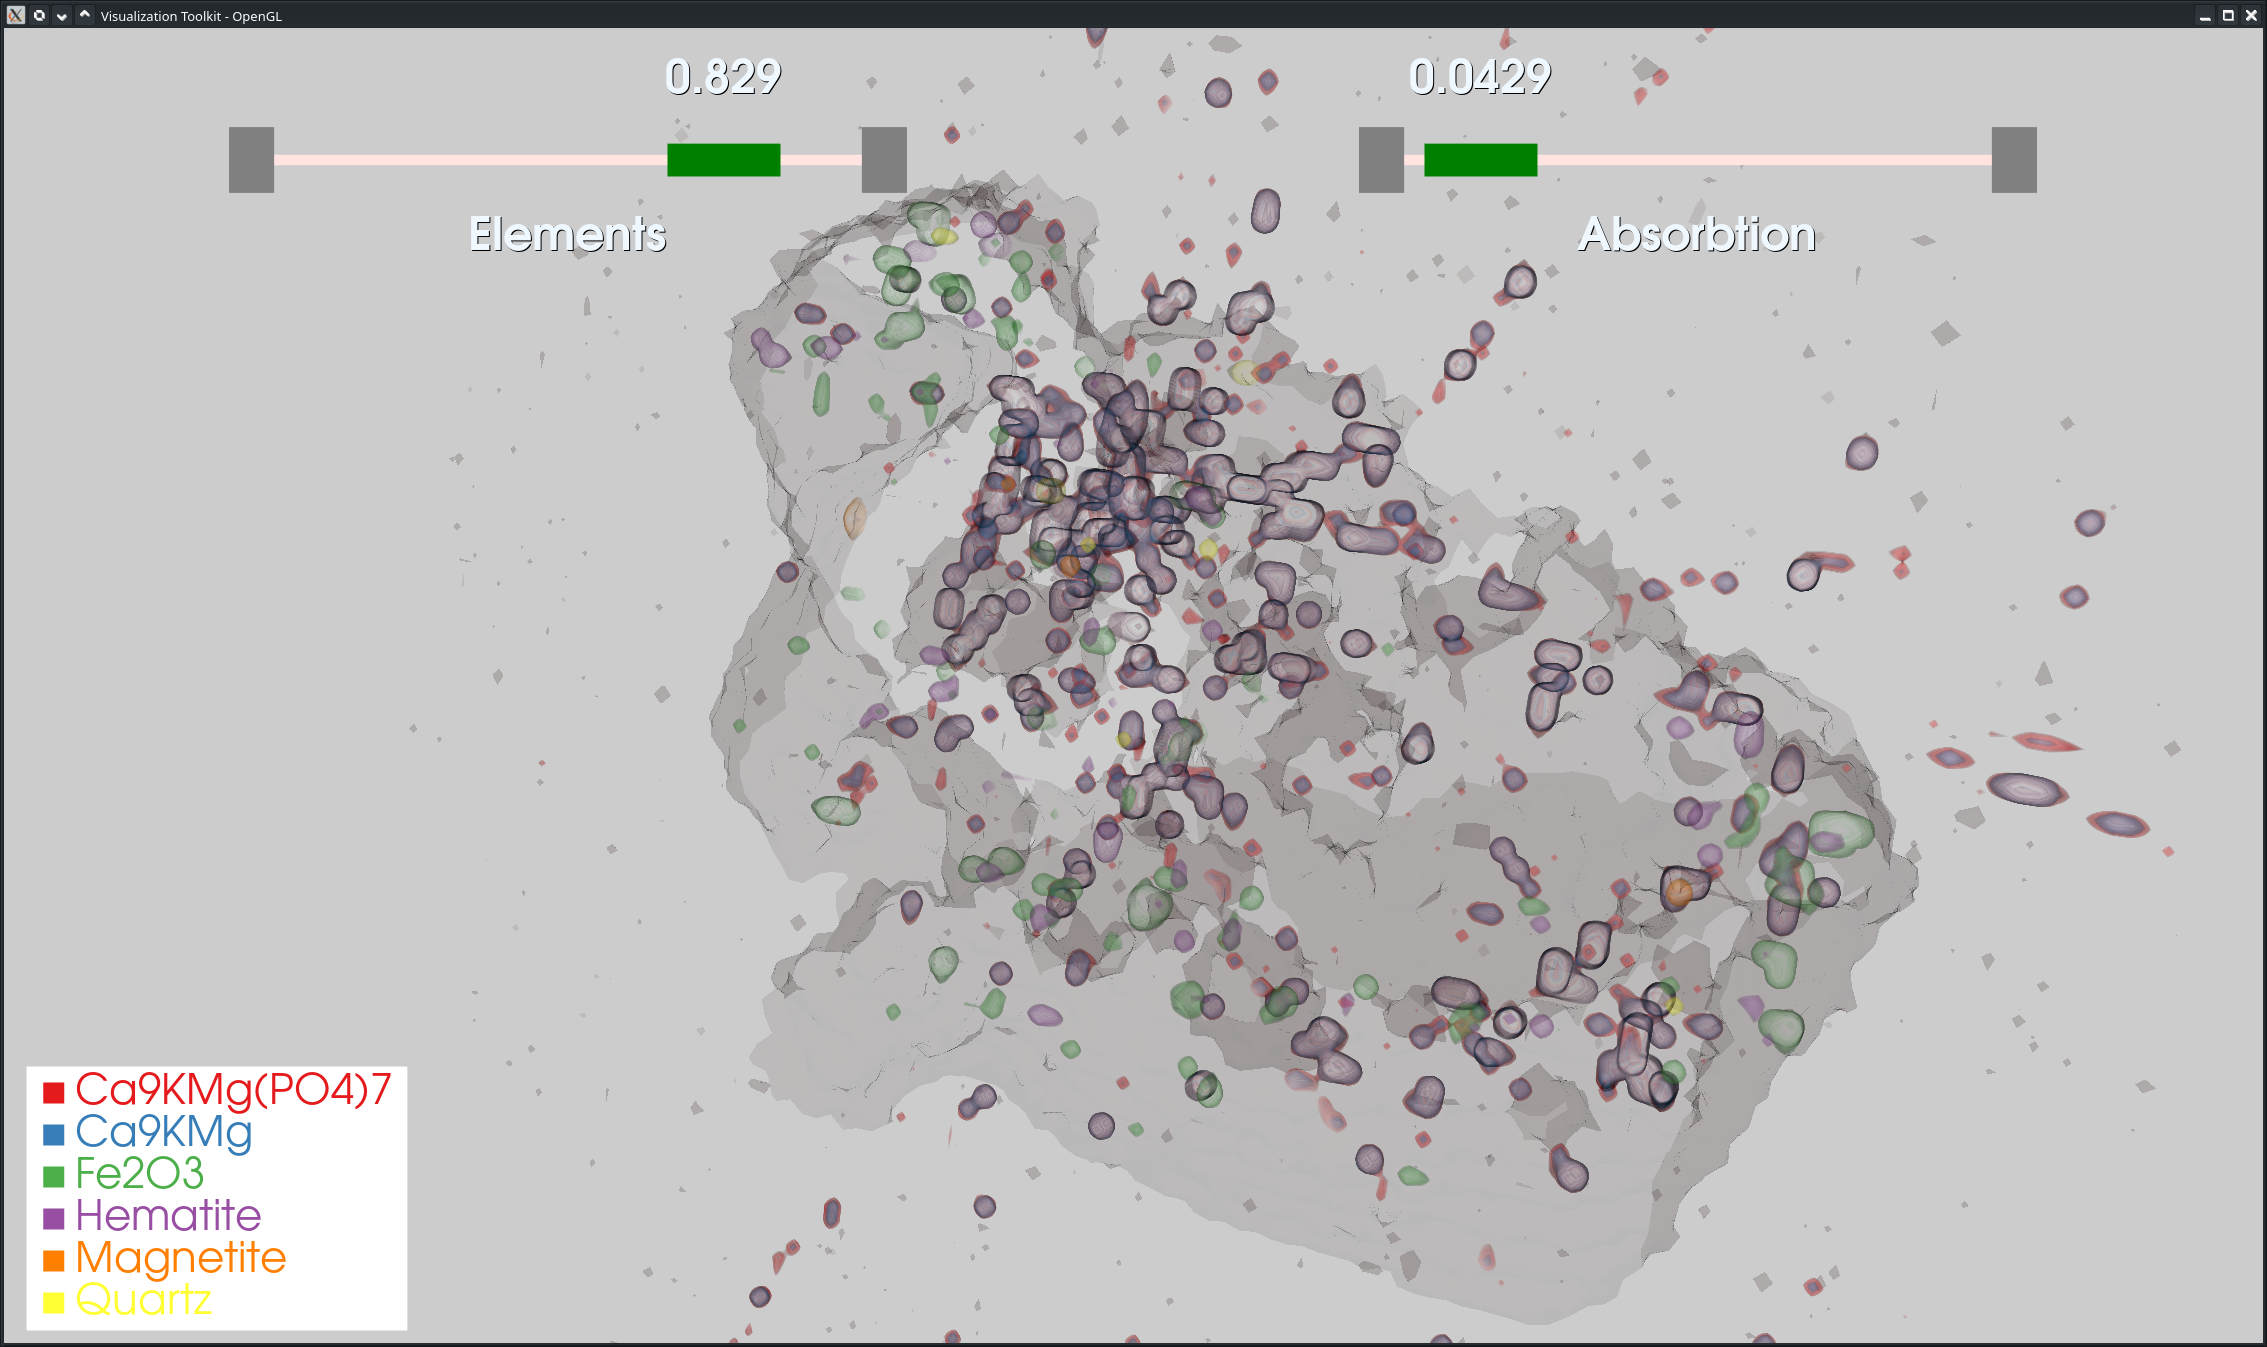Click the 0.829 Elements value label
The image size is (2267, 1347).
[x=723, y=77]
